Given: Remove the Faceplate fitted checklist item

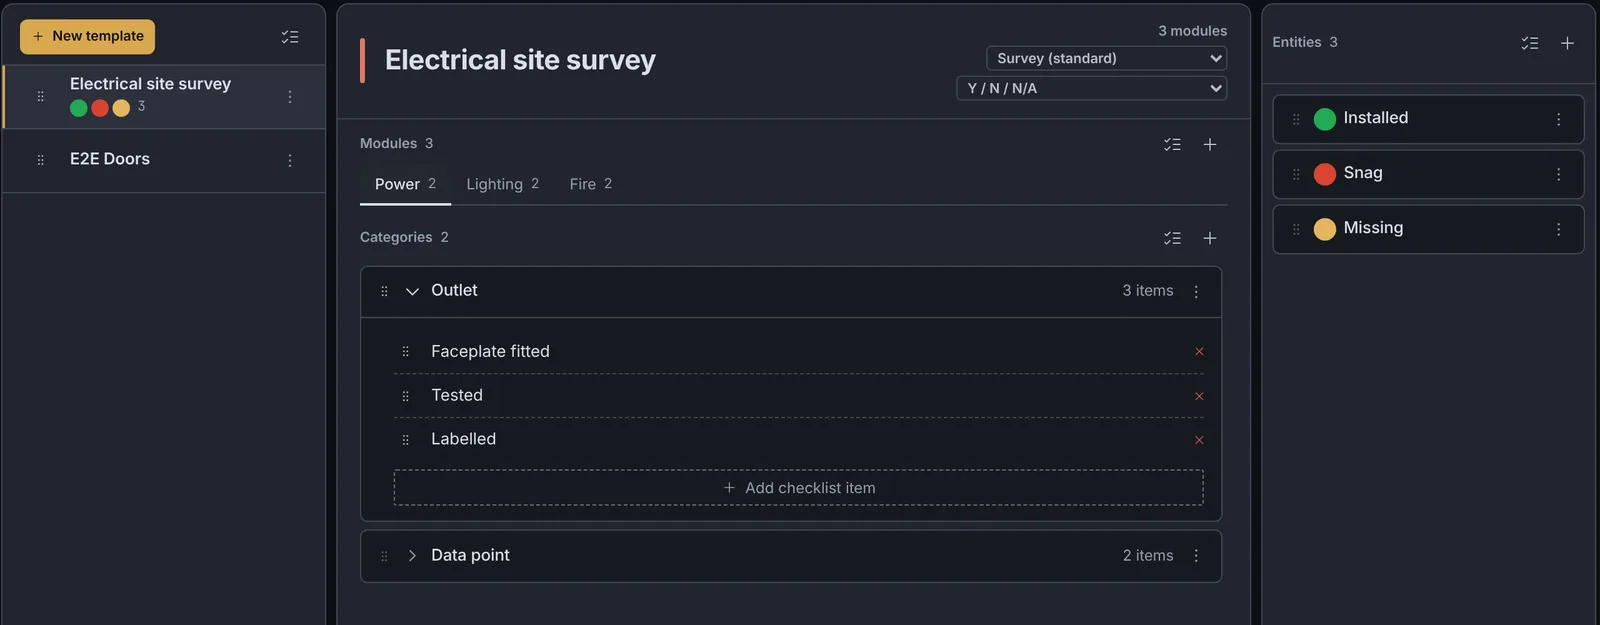Looking at the screenshot, I should pyautogui.click(x=1199, y=352).
